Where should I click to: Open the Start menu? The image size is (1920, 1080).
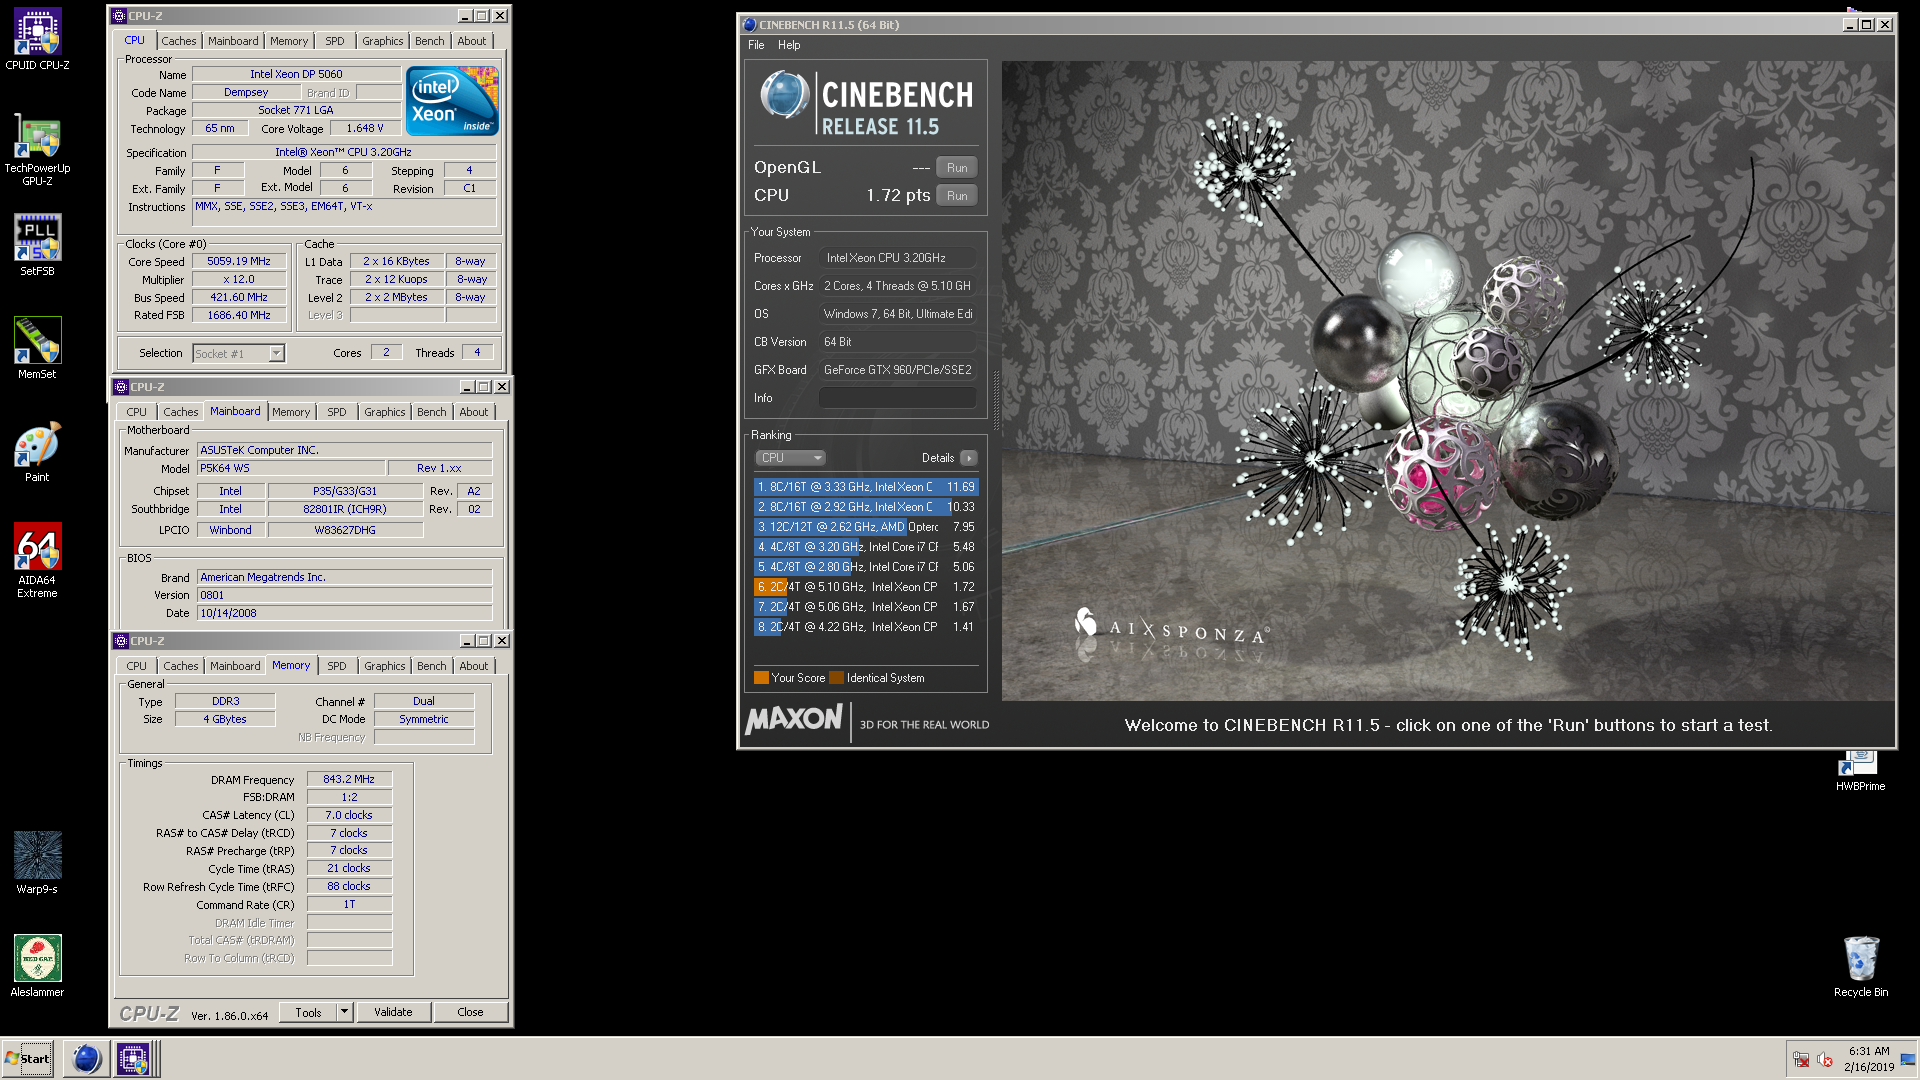click(x=28, y=1059)
